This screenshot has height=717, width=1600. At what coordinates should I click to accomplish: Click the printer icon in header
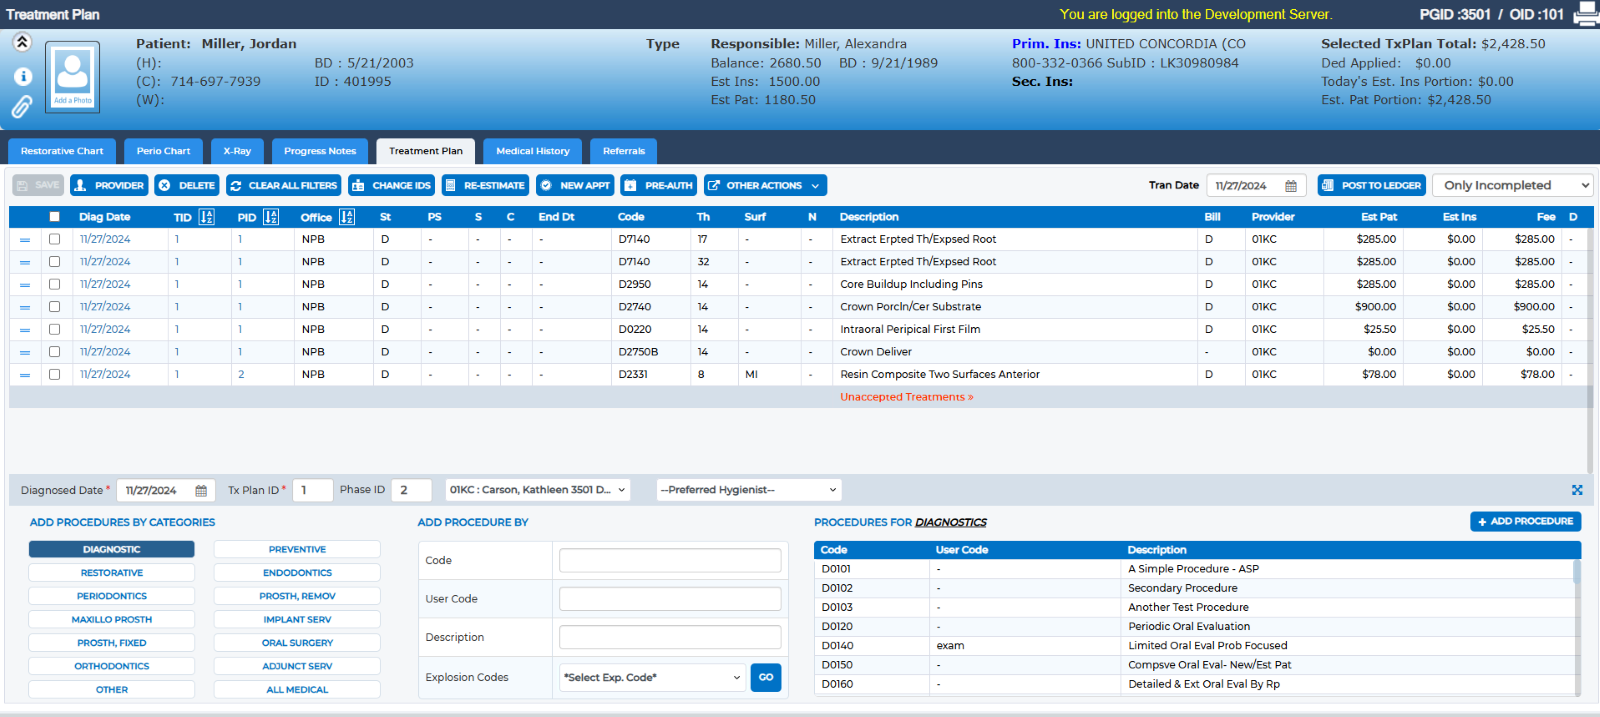pos(1586,13)
